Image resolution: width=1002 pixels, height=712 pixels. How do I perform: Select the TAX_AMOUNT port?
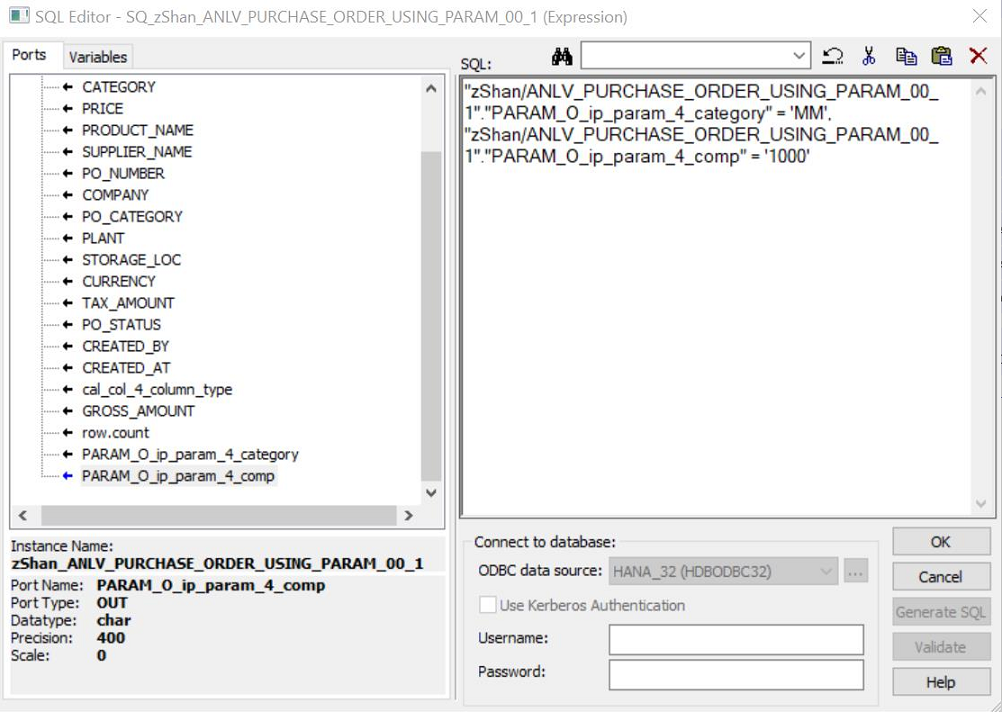coord(128,304)
